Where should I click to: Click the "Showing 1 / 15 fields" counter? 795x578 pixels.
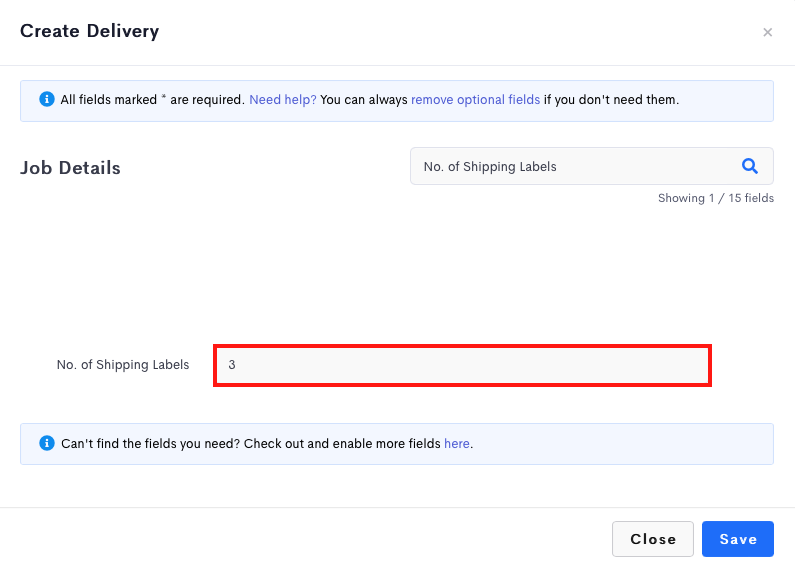pyautogui.click(x=715, y=198)
